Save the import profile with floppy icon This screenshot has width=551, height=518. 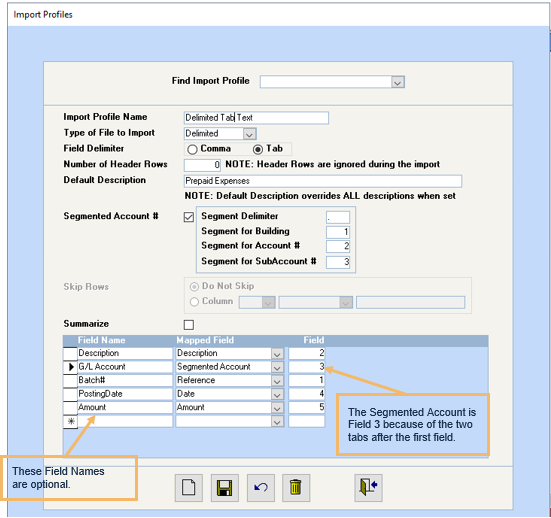tap(225, 487)
